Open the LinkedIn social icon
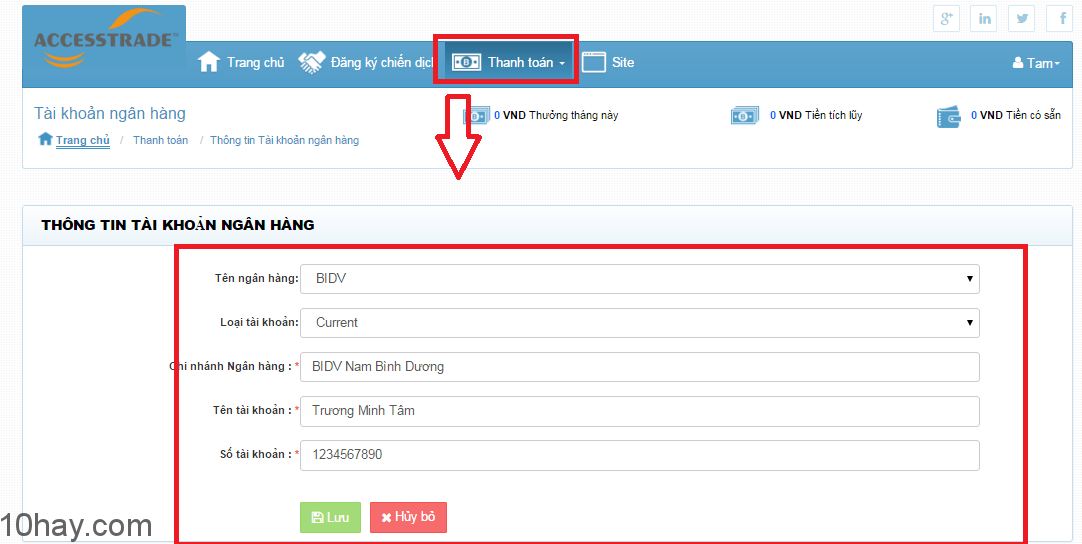The width and height of the screenshot is (1082, 544). 984,18
